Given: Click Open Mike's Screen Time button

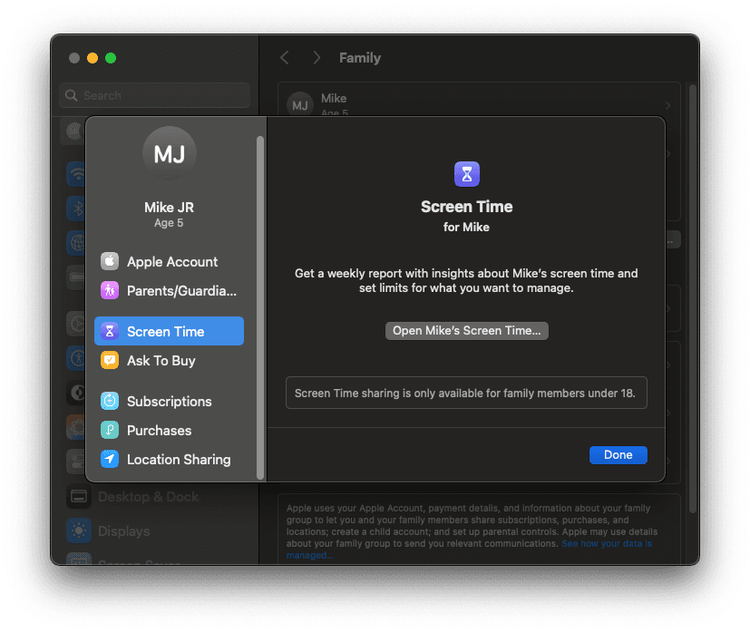Looking at the screenshot, I should pos(467,331).
